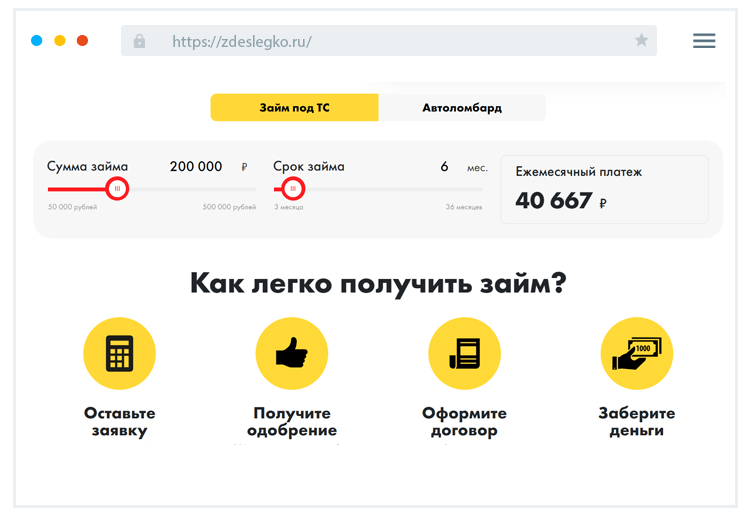
Task: Click the hand with cash icon
Action: tap(637, 353)
